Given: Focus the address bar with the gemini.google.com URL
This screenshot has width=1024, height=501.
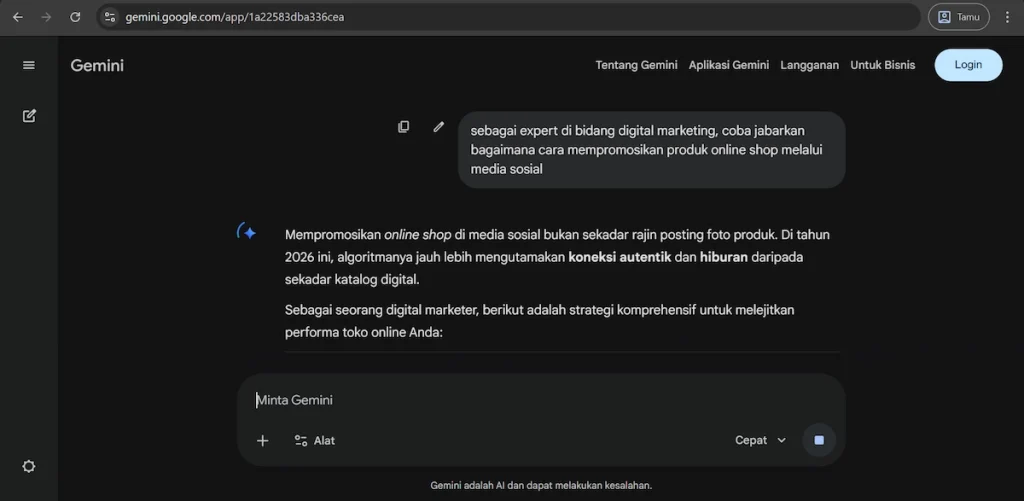Looking at the screenshot, I should [509, 17].
